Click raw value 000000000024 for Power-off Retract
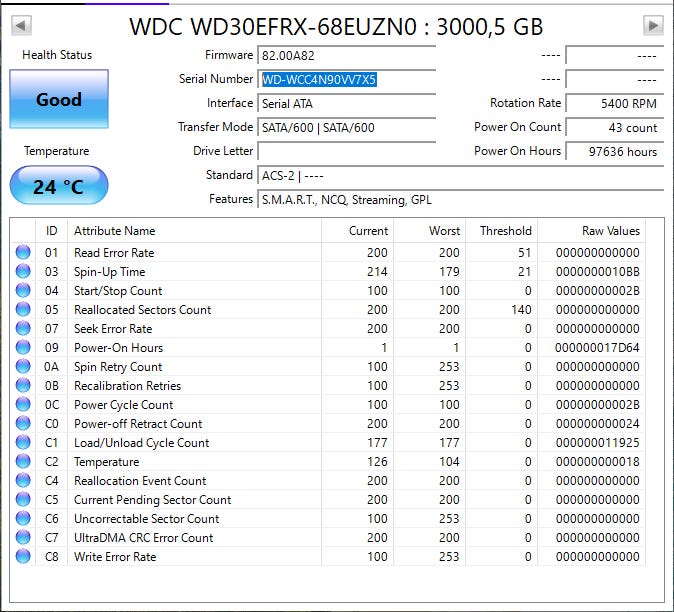 (x=597, y=424)
